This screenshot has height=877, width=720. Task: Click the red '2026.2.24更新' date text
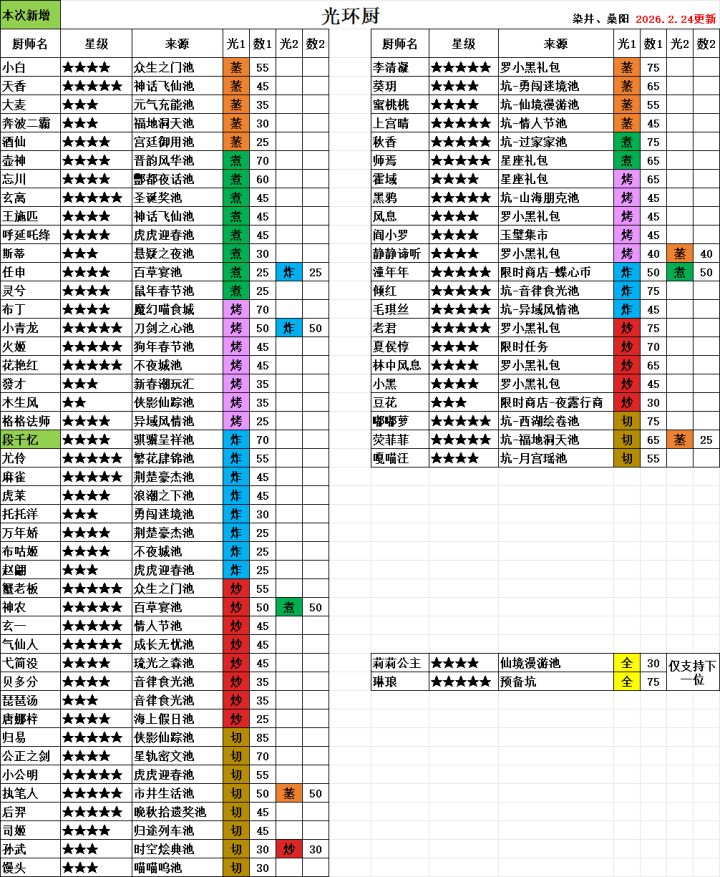tap(675, 18)
